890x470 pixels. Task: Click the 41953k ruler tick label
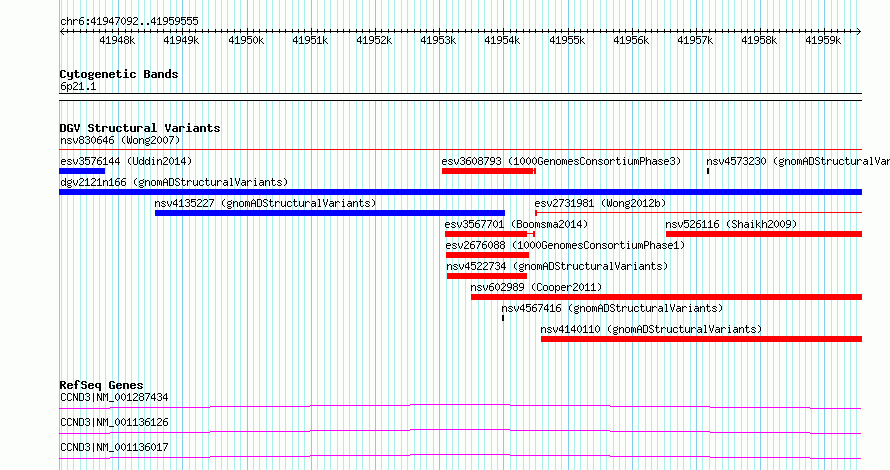click(x=438, y=40)
